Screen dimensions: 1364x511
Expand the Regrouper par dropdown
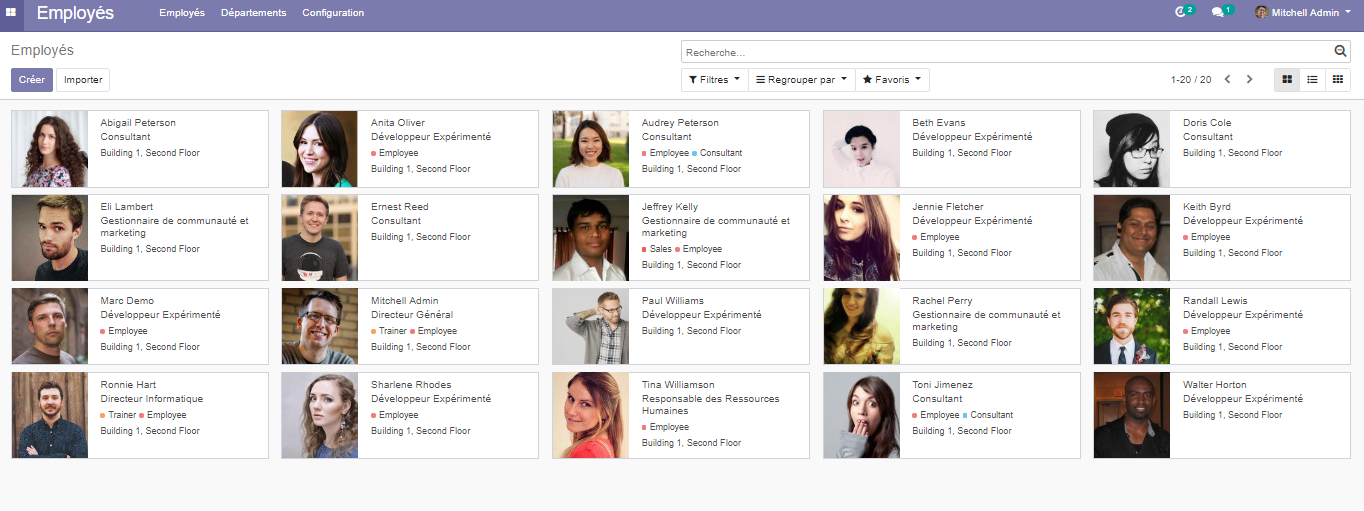[x=801, y=80]
